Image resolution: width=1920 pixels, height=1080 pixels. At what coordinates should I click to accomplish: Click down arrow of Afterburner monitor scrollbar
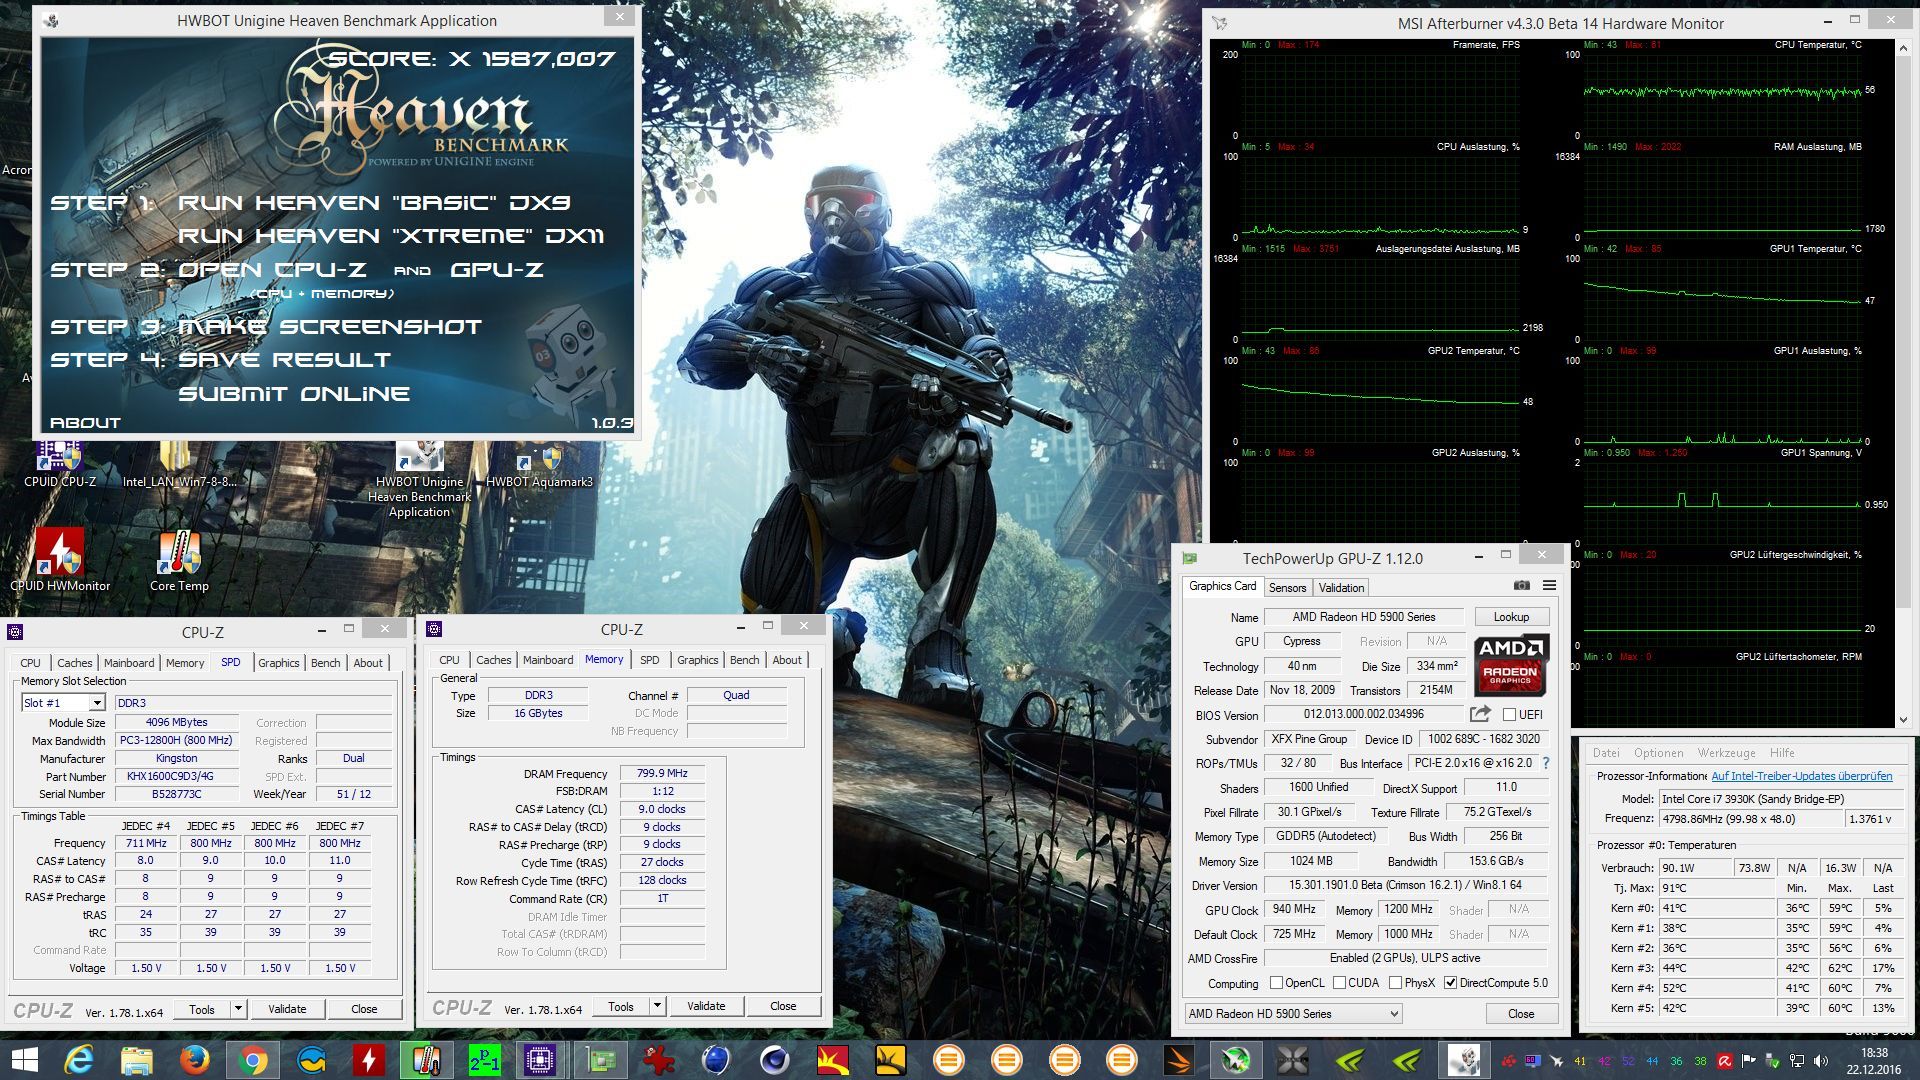coord(1903,719)
